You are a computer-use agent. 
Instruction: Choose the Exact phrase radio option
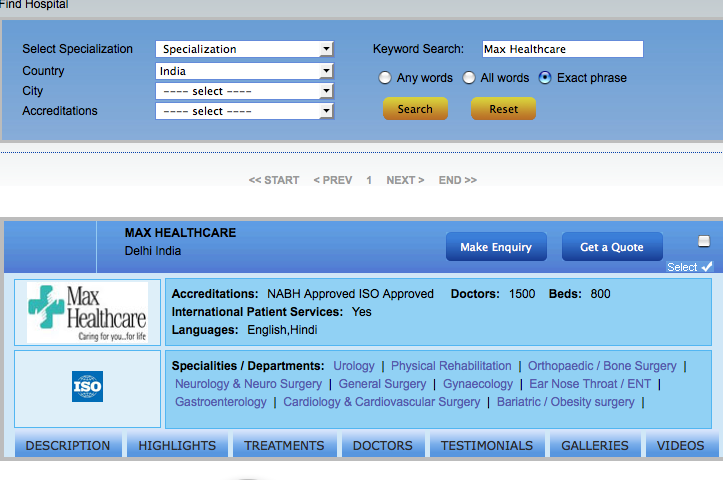coord(545,77)
